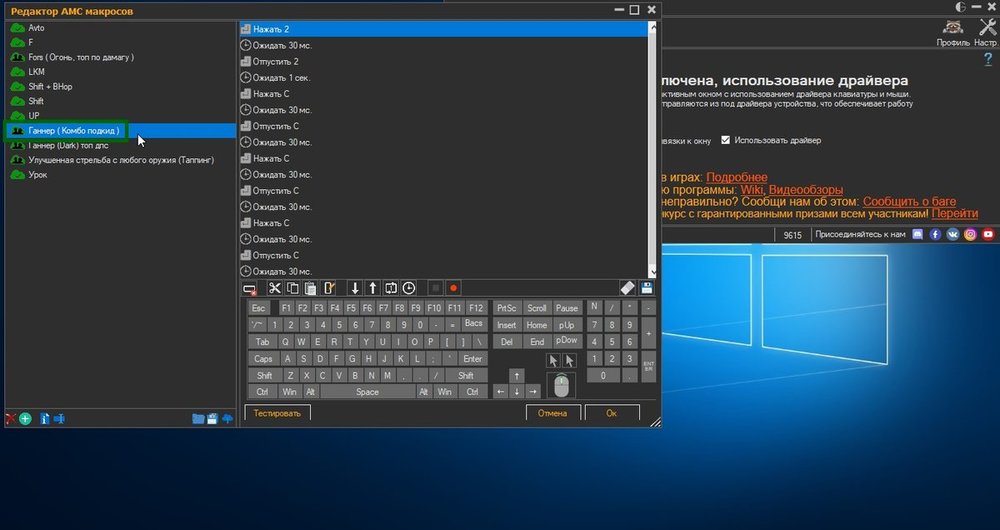Delete macro with red X icon

[x=10, y=419]
